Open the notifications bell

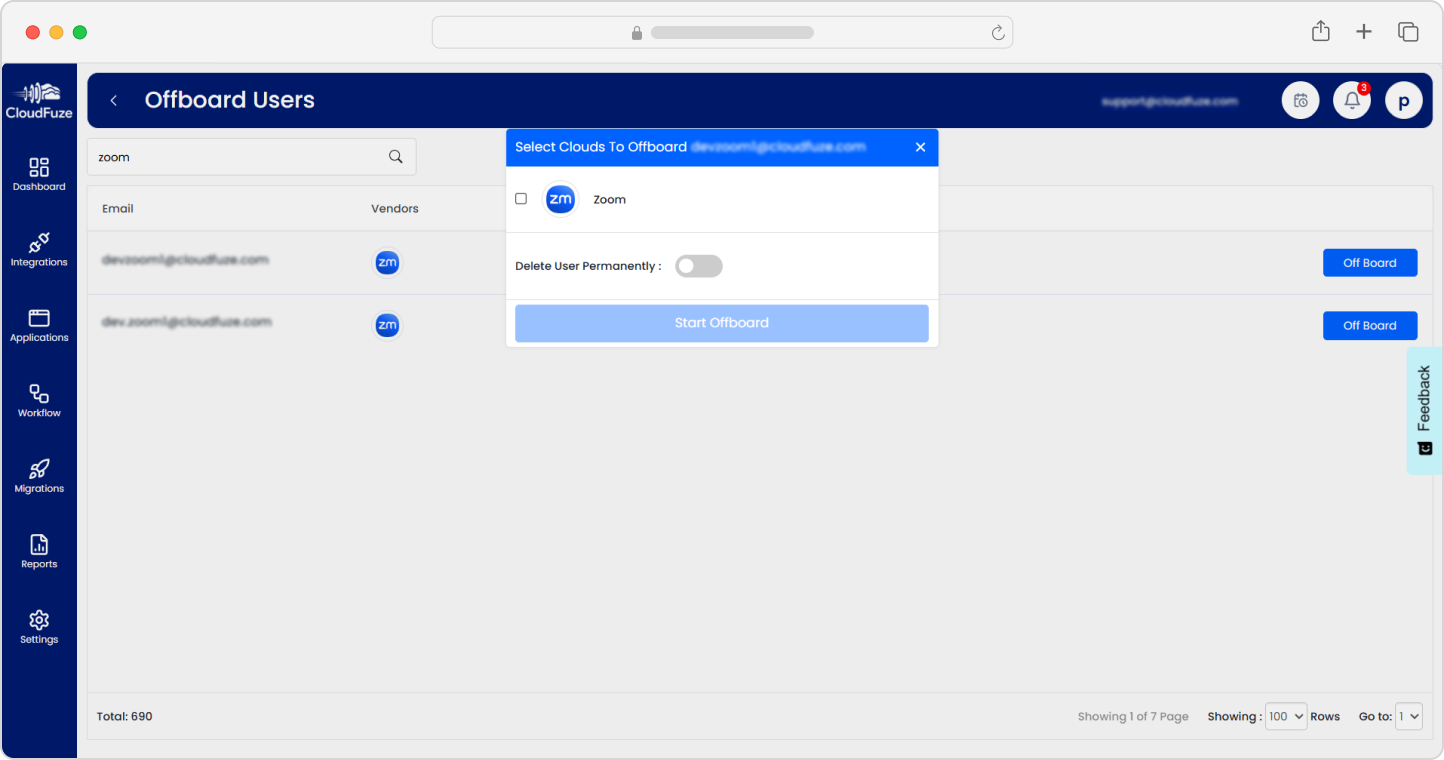(1352, 100)
